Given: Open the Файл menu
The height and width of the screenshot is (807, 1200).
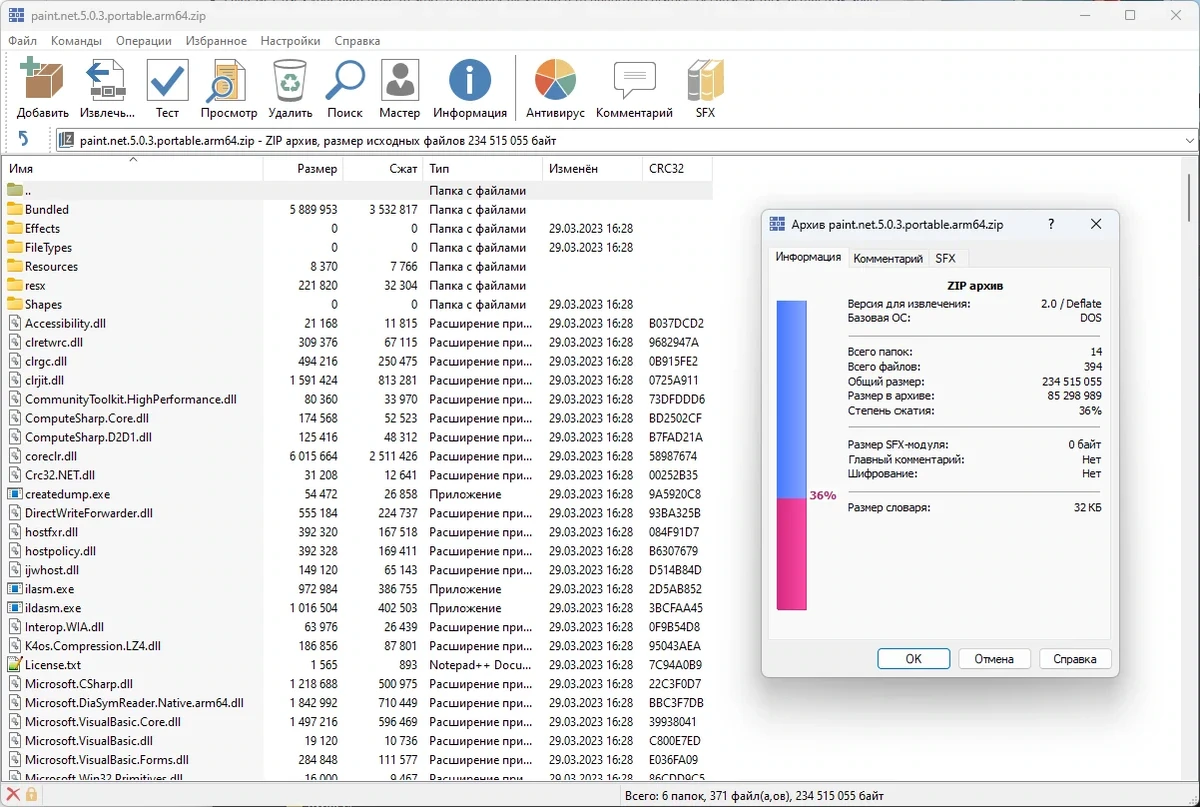Looking at the screenshot, I should point(23,41).
